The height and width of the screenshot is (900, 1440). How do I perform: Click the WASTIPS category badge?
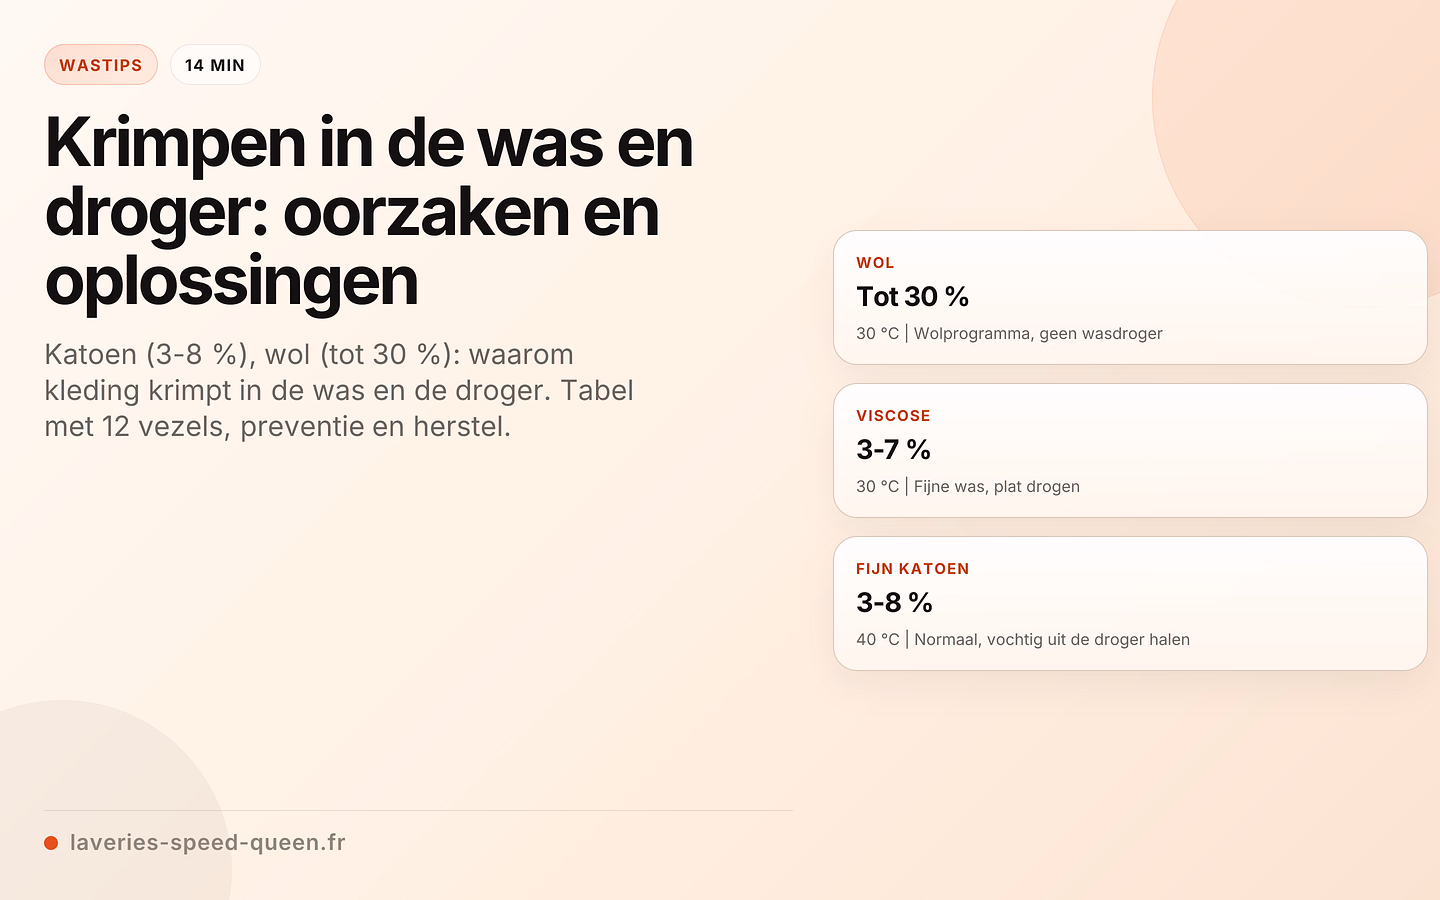pyautogui.click(x=101, y=65)
